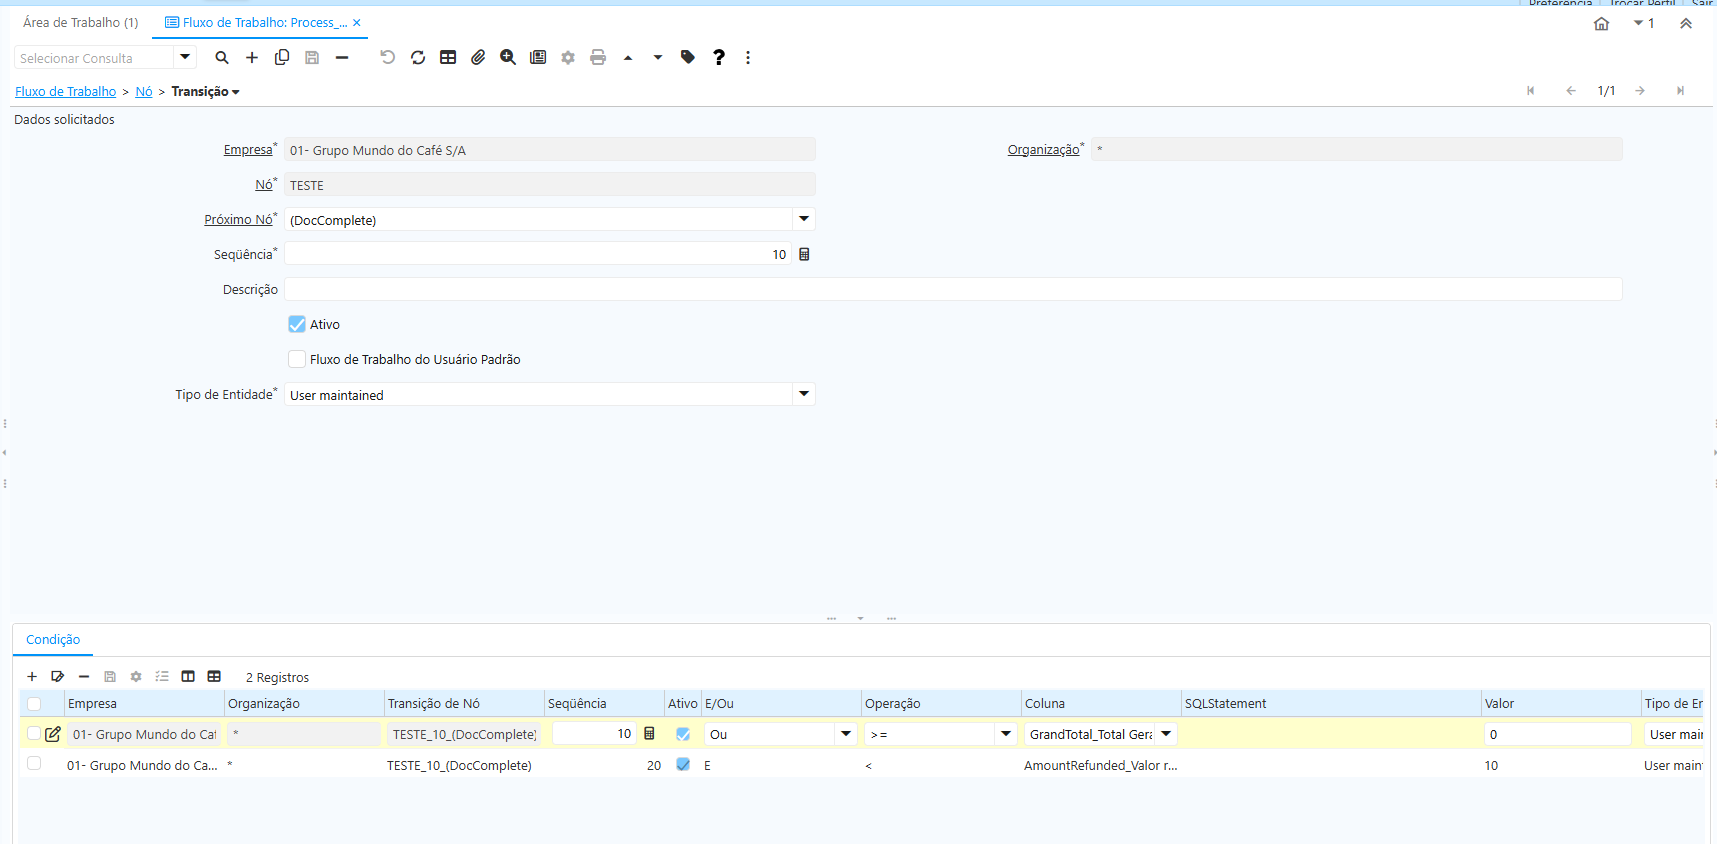Screen dimensions: 1717x844
Task: Switch to the Área de Trabalho tab
Action: (81, 22)
